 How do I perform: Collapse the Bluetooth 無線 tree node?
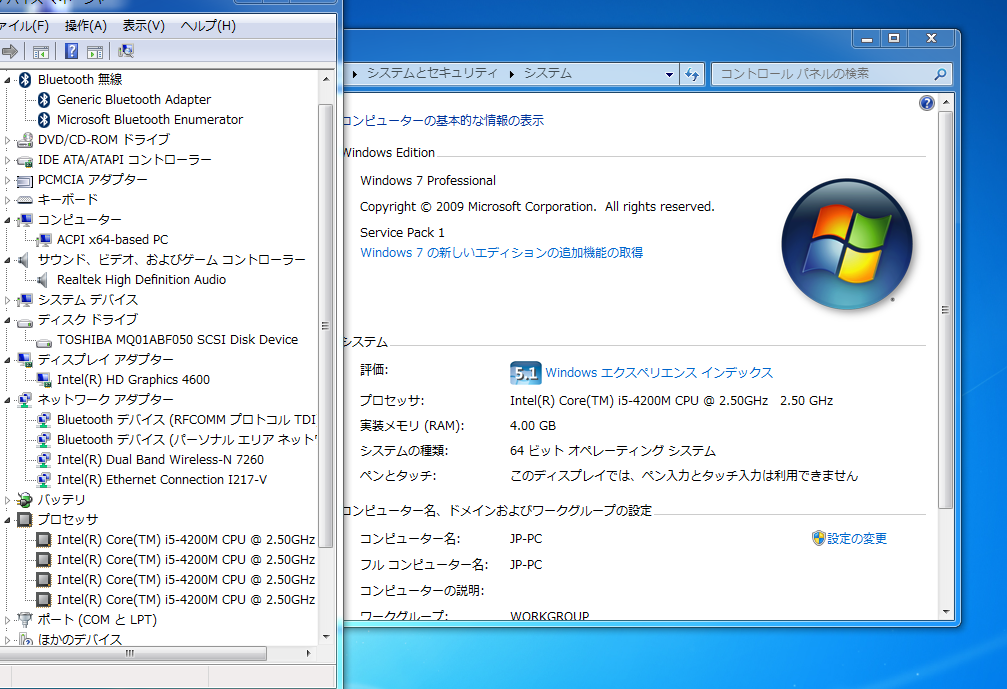(8, 80)
